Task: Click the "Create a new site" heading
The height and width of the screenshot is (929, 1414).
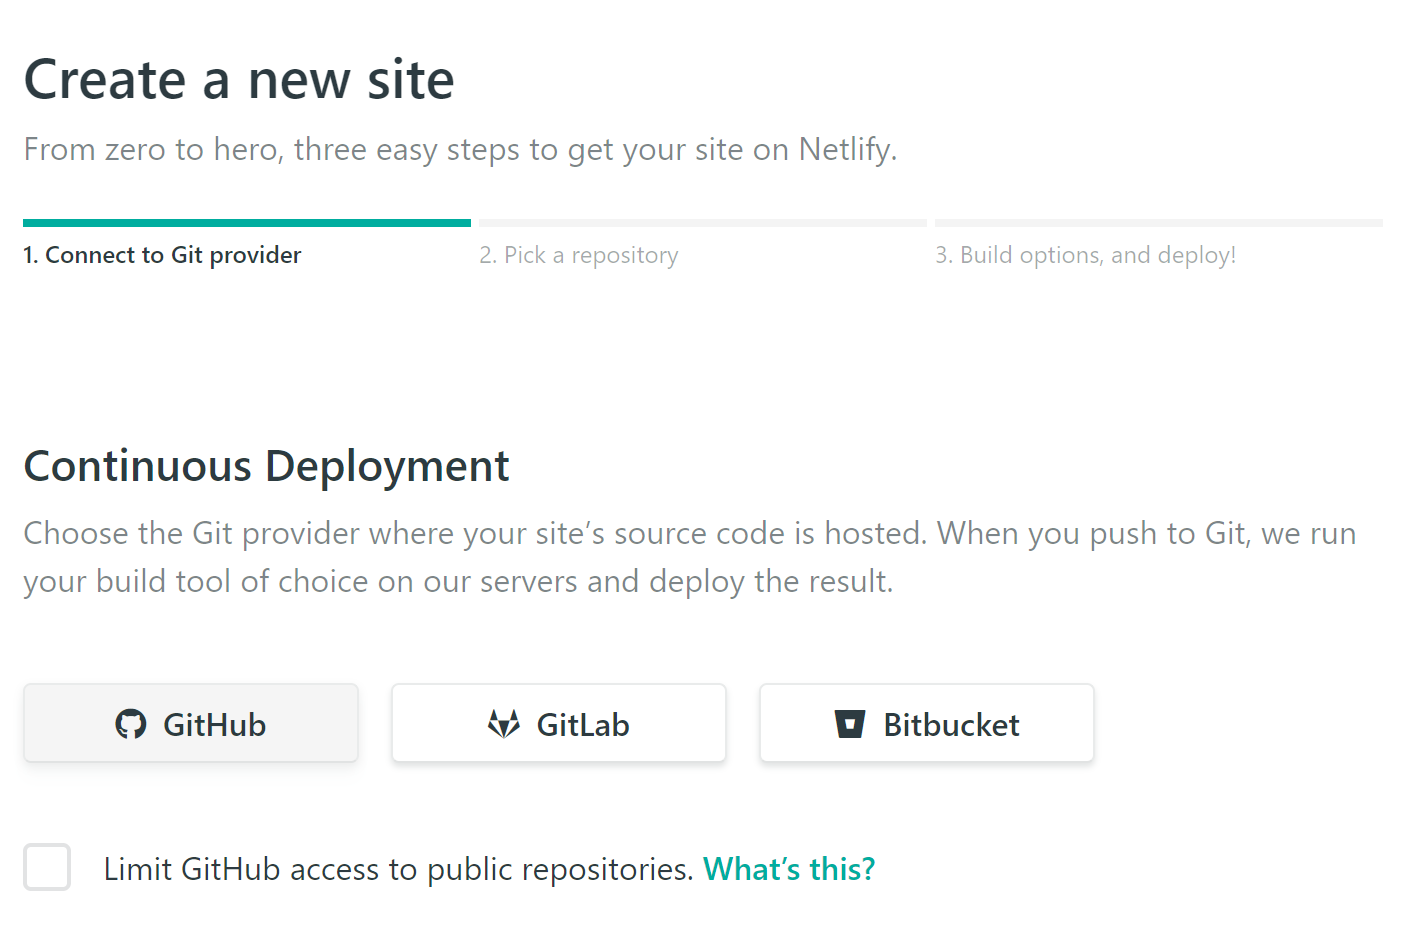Action: tap(239, 79)
